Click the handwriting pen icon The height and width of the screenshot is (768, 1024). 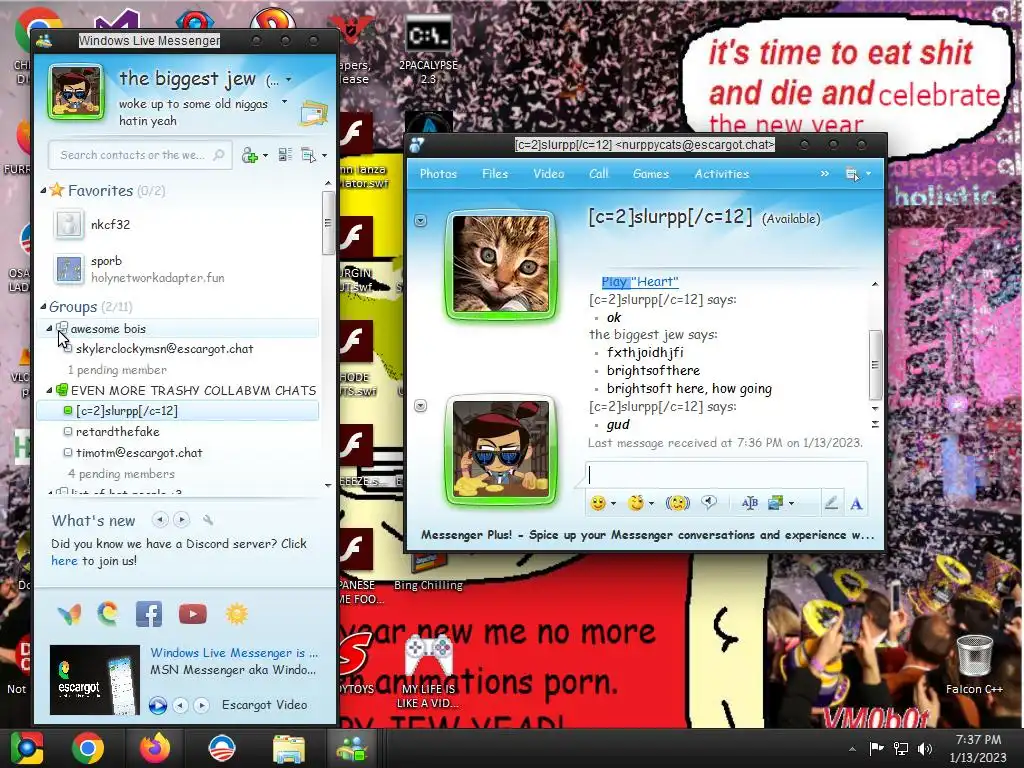tap(831, 503)
